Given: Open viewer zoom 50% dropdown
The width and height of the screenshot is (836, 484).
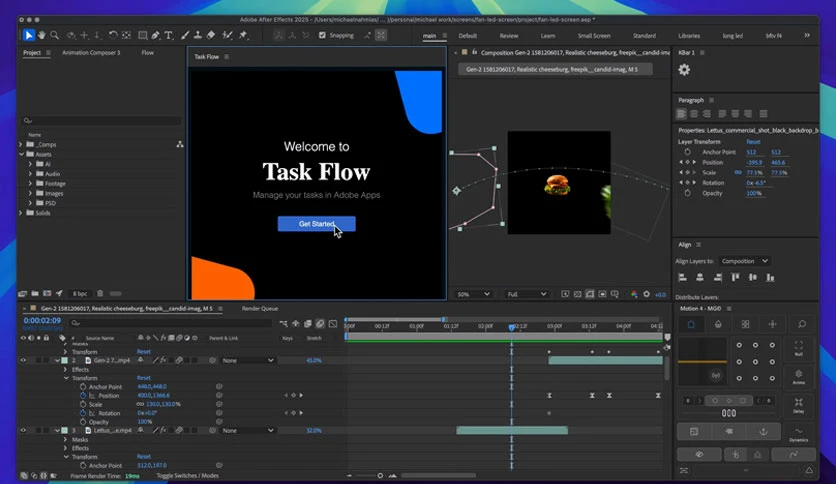Looking at the screenshot, I should (472, 294).
